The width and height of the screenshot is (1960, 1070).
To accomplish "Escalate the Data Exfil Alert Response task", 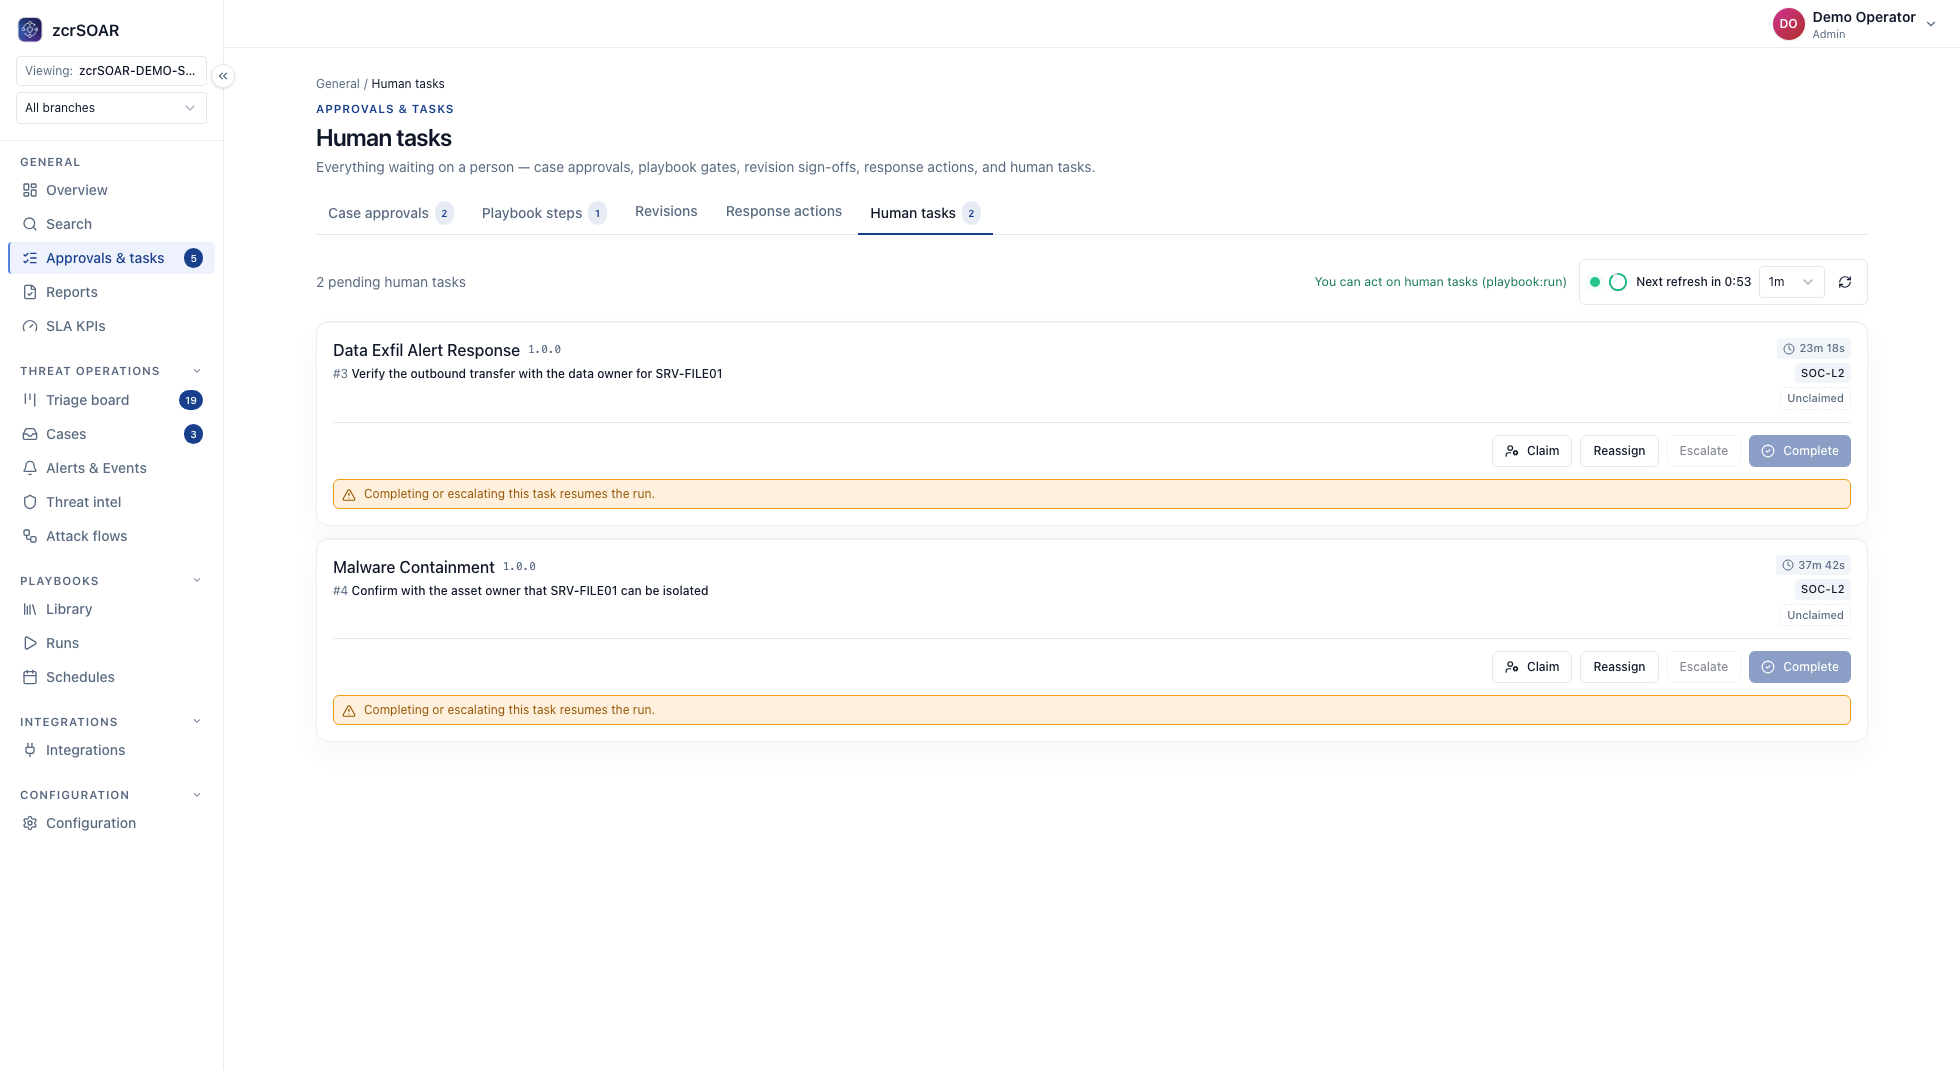I will click(x=1704, y=451).
